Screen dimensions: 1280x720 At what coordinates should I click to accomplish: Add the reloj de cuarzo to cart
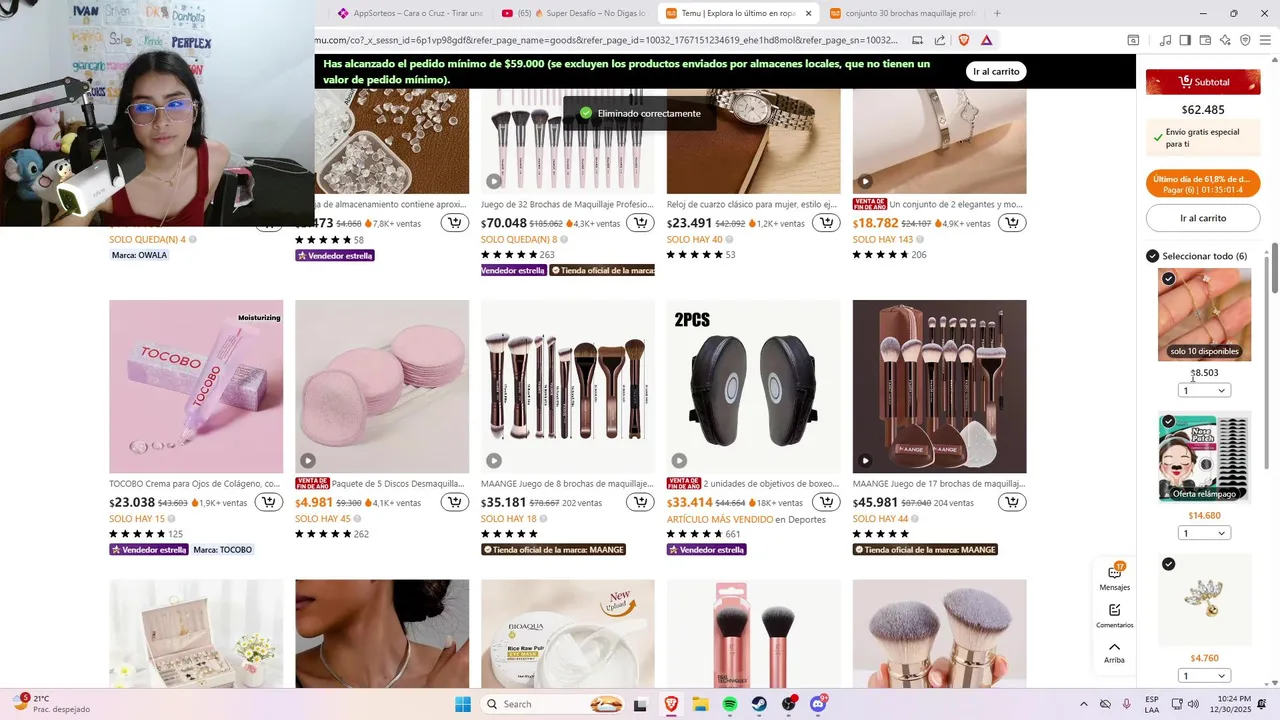click(826, 223)
